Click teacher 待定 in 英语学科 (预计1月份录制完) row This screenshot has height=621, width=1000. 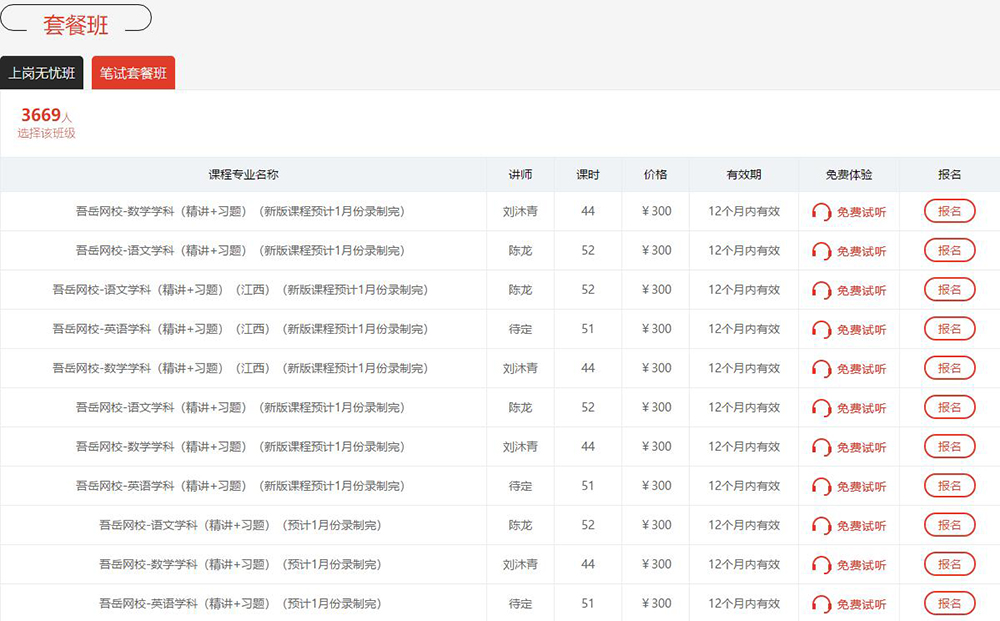520,604
